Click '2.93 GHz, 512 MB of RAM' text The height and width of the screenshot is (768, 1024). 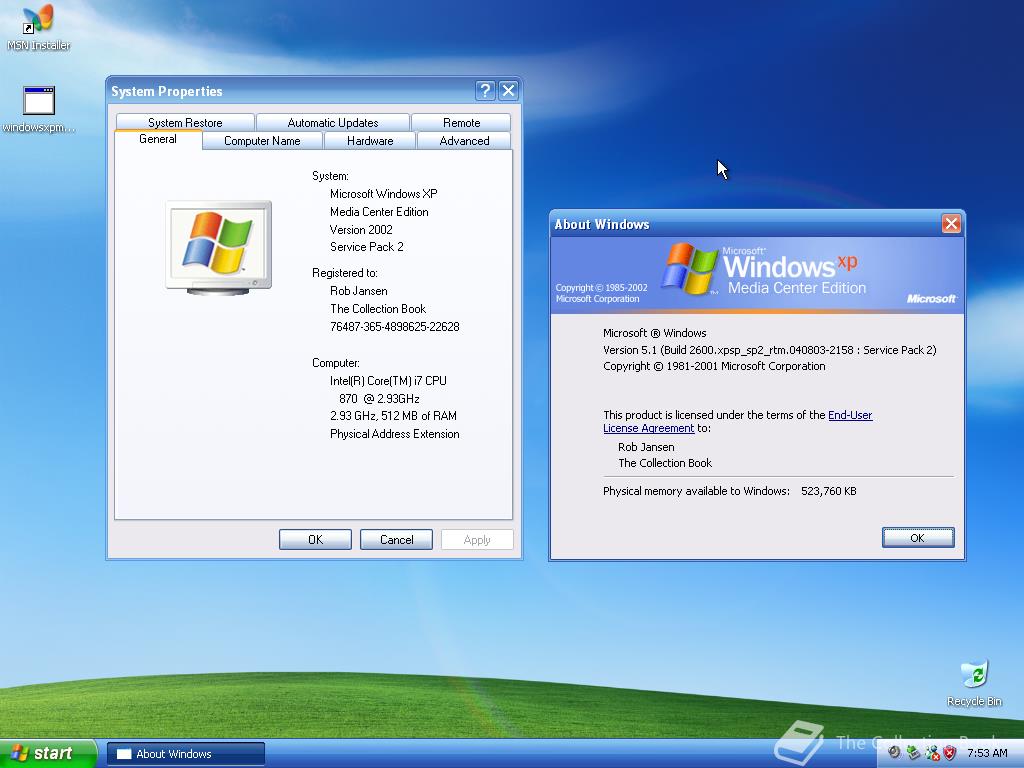pos(393,415)
